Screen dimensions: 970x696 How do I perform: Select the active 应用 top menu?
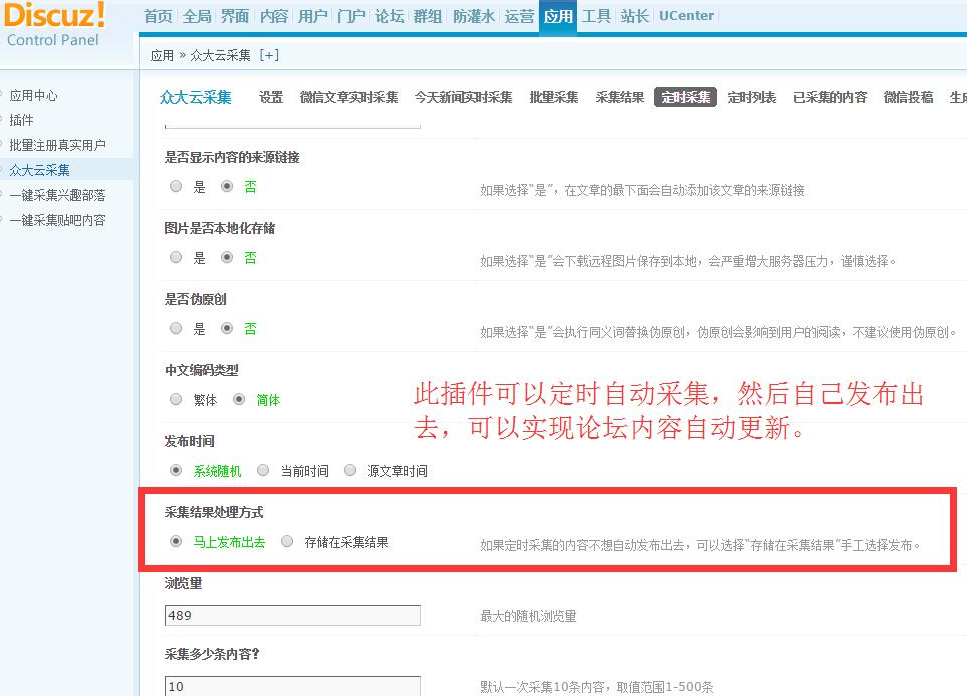point(558,16)
